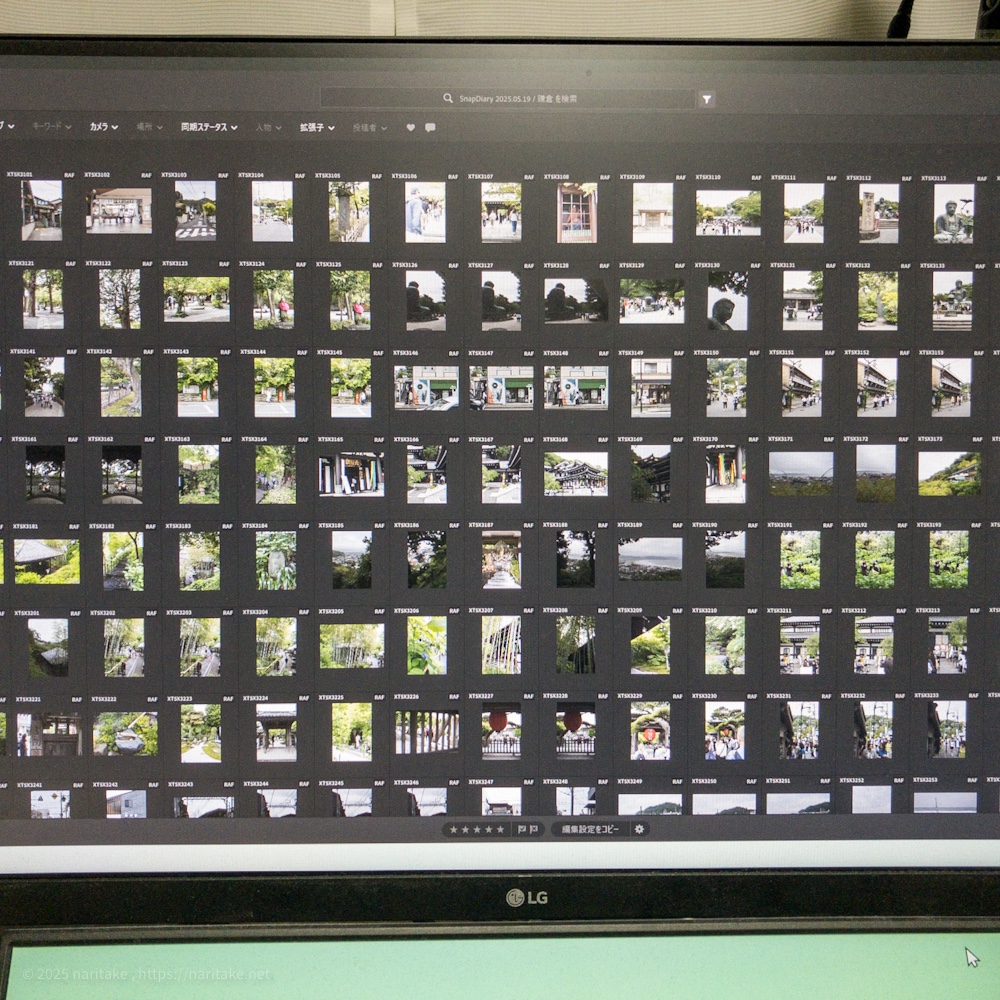The height and width of the screenshot is (1000, 1000).
Task: Expand the 拡張子 filter dropdown
Action: [317, 128]
